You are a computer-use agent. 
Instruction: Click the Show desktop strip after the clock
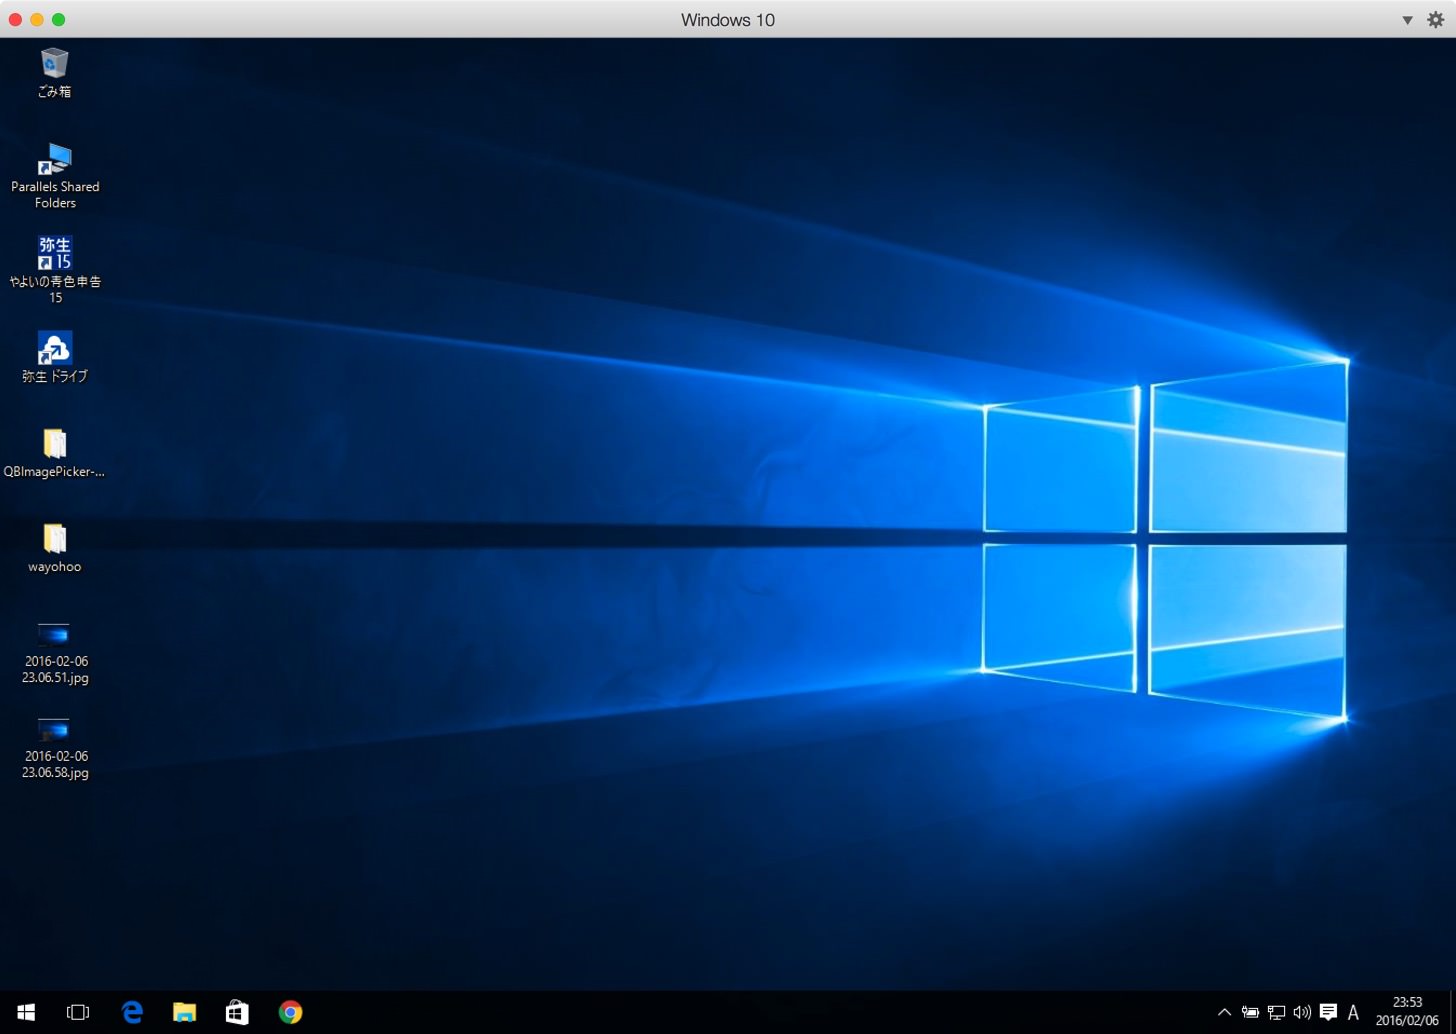click(x=1452, y=1012)
